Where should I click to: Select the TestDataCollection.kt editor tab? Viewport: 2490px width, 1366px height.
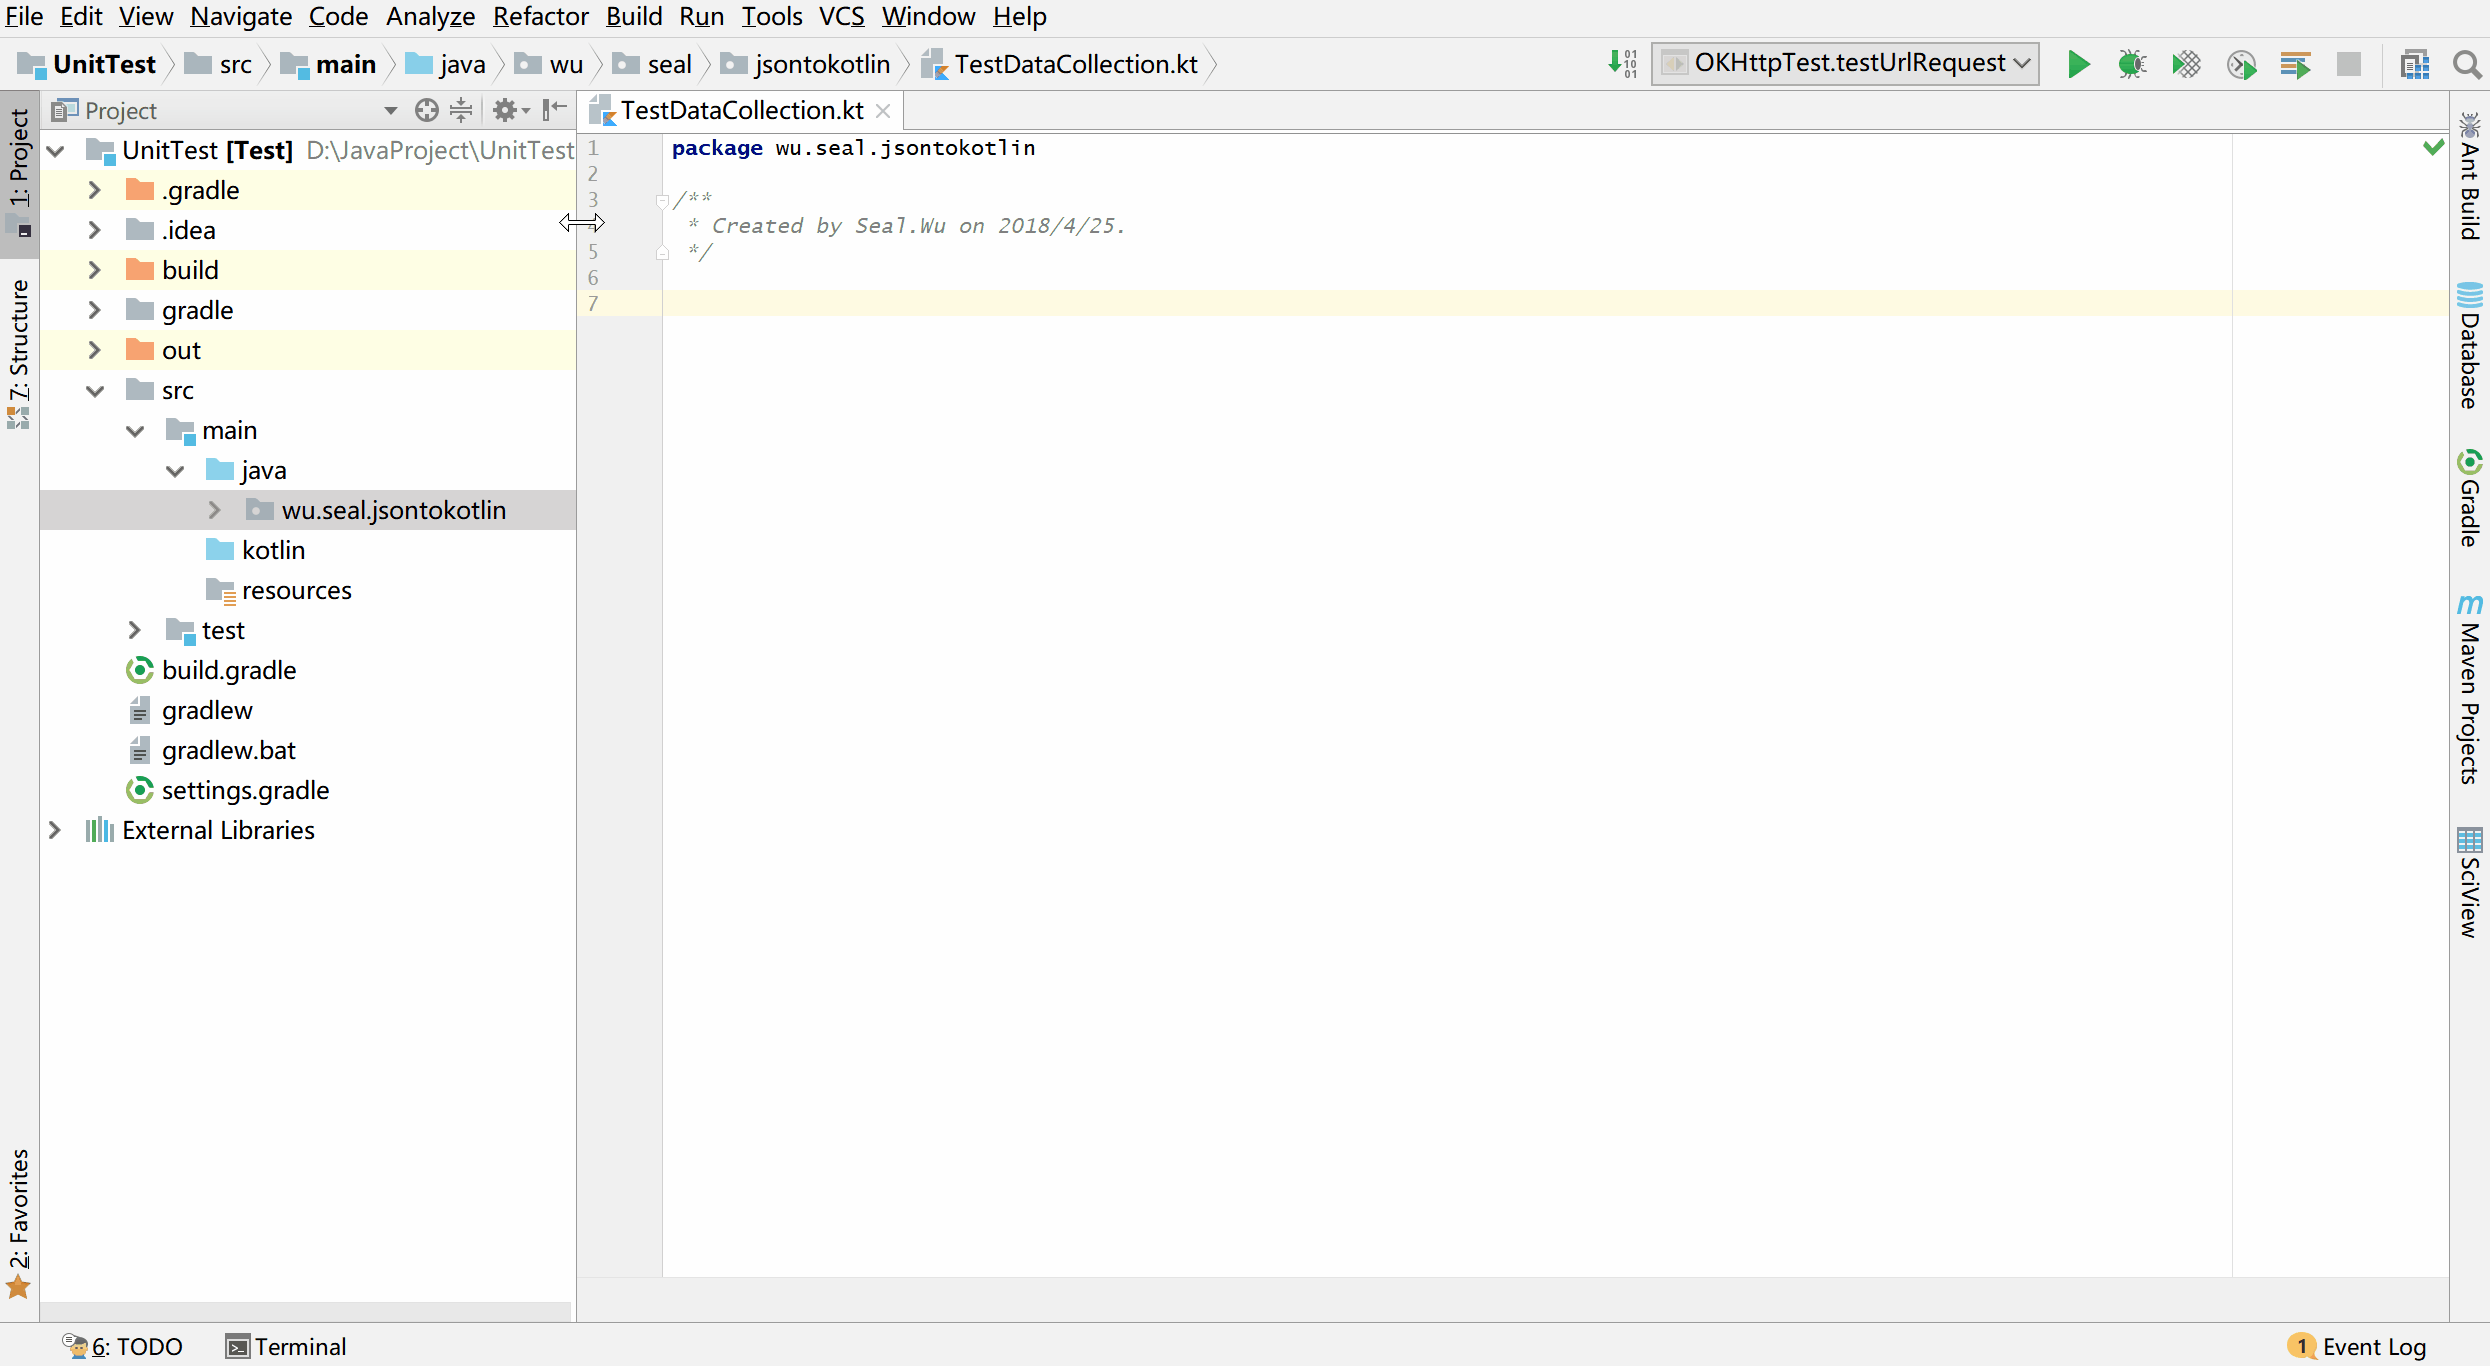coord(741,110)
